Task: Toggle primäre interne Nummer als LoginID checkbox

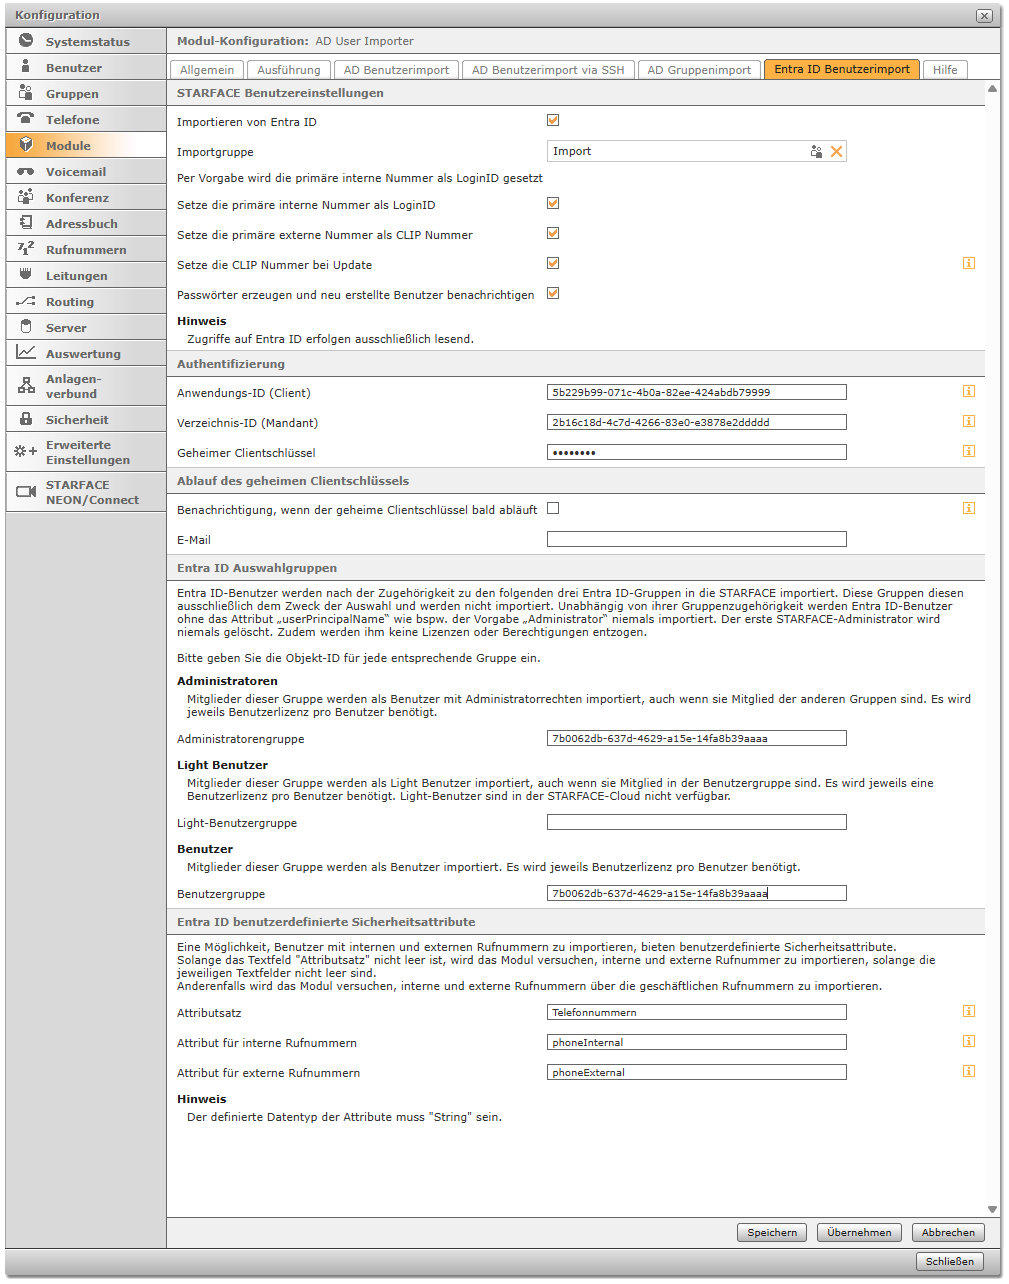Action: tap(553, 204)
